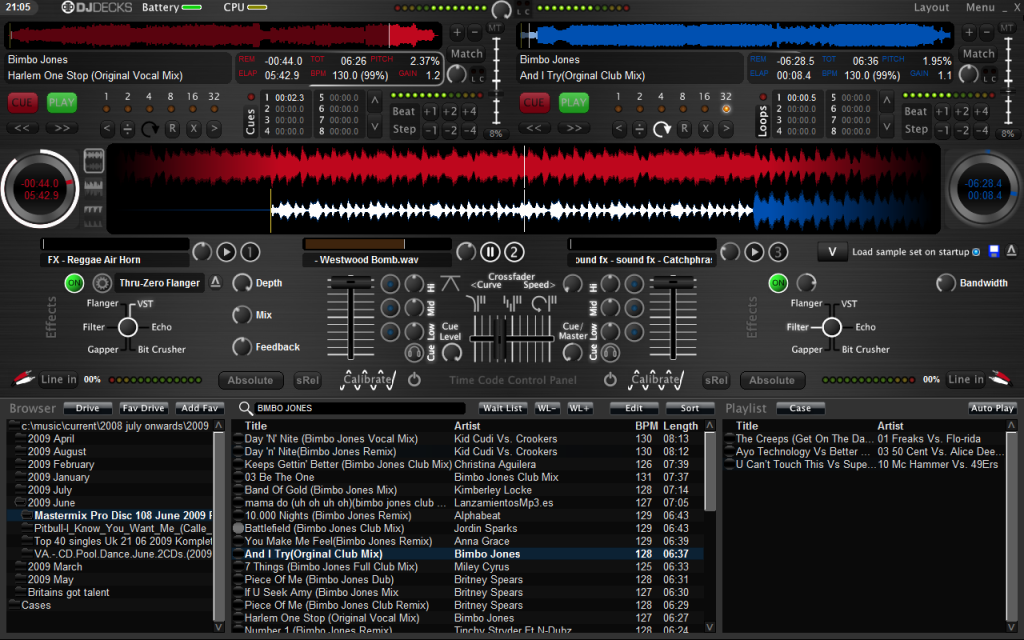1024x640 pixels.
Task: Click the left Absolute button
Action: (250, 380)
